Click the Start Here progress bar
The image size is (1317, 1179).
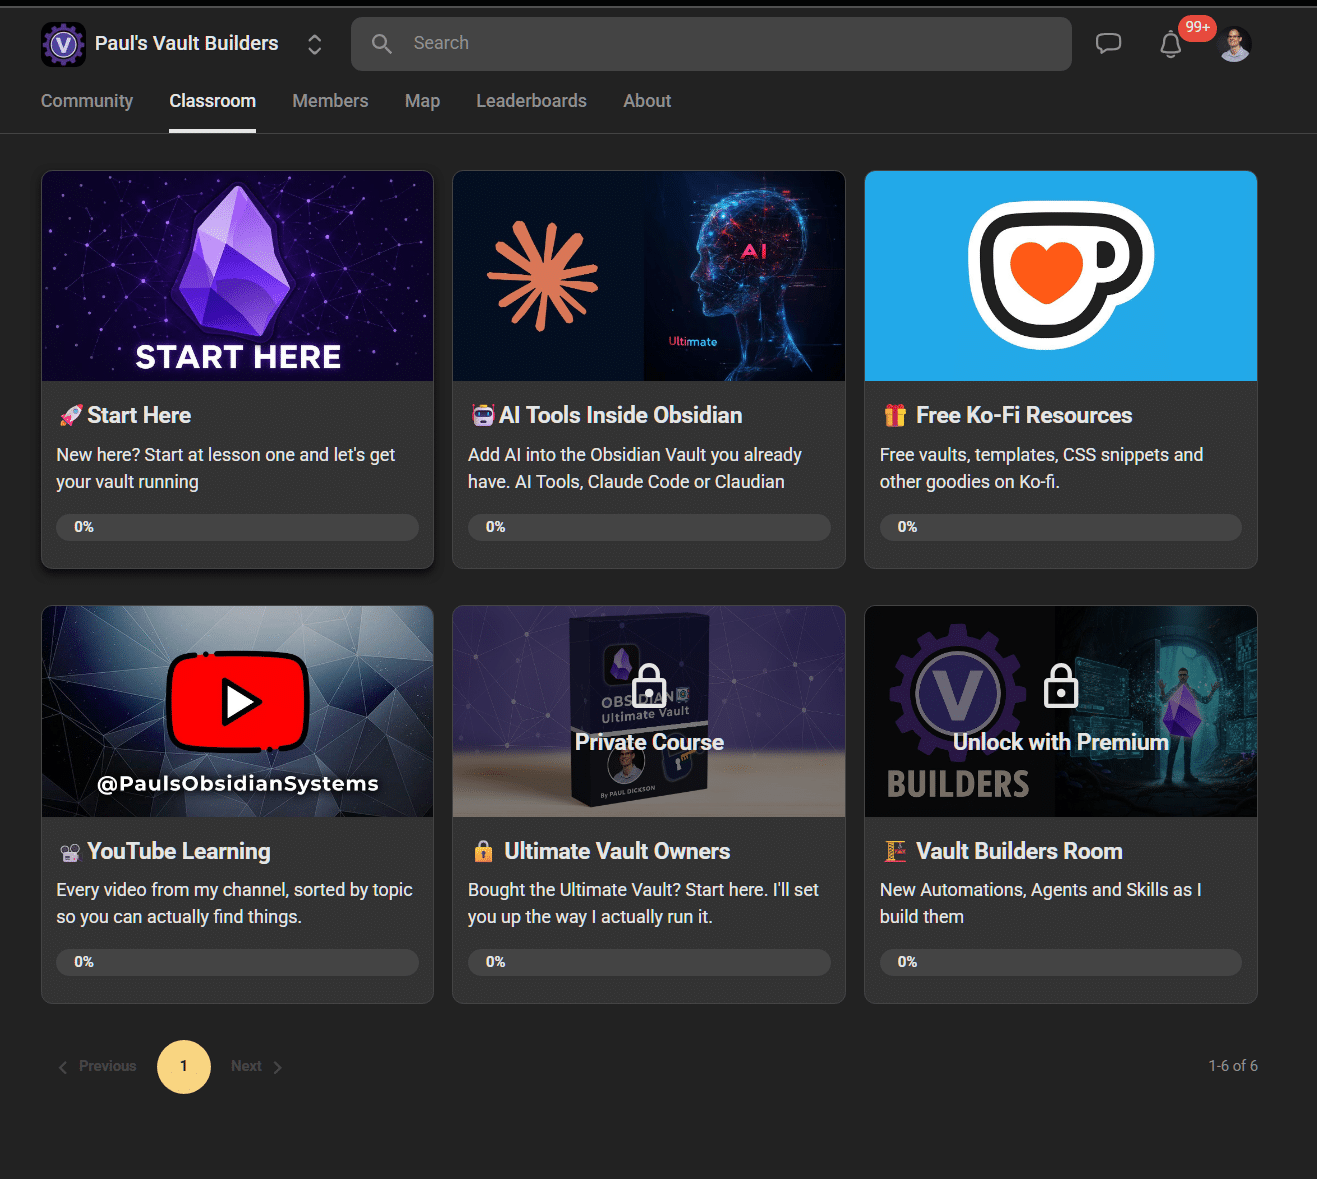tap(238, 527)
